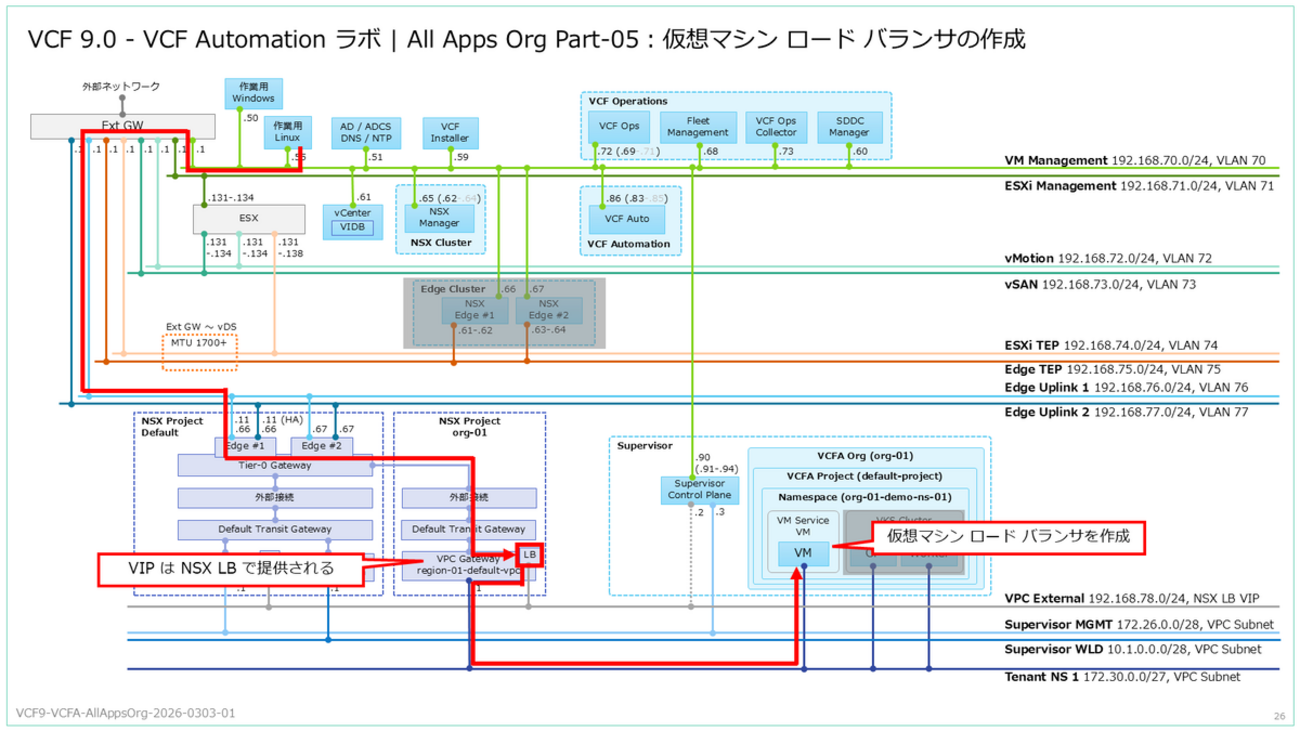Click the VM Service VM label
This screenshot has height=731, width=1300.
pyautogui.click(x=802, y=525)
